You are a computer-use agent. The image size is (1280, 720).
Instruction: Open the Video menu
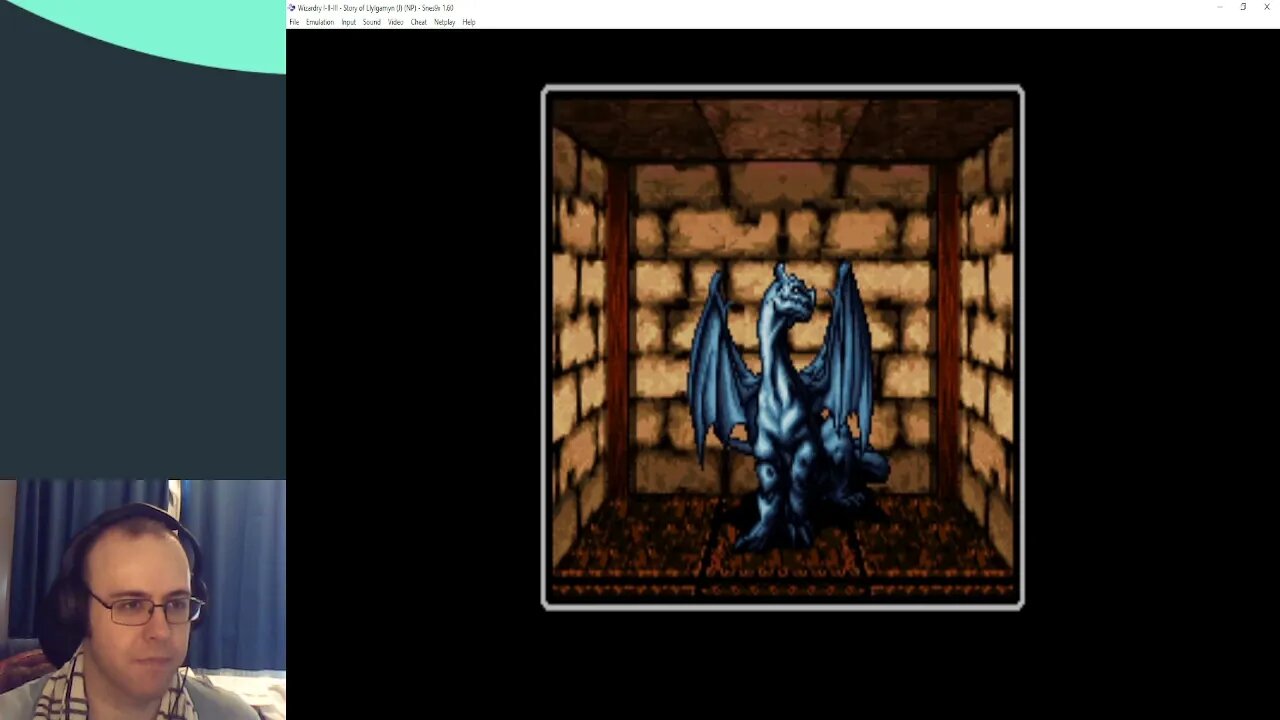coord(395,22)
